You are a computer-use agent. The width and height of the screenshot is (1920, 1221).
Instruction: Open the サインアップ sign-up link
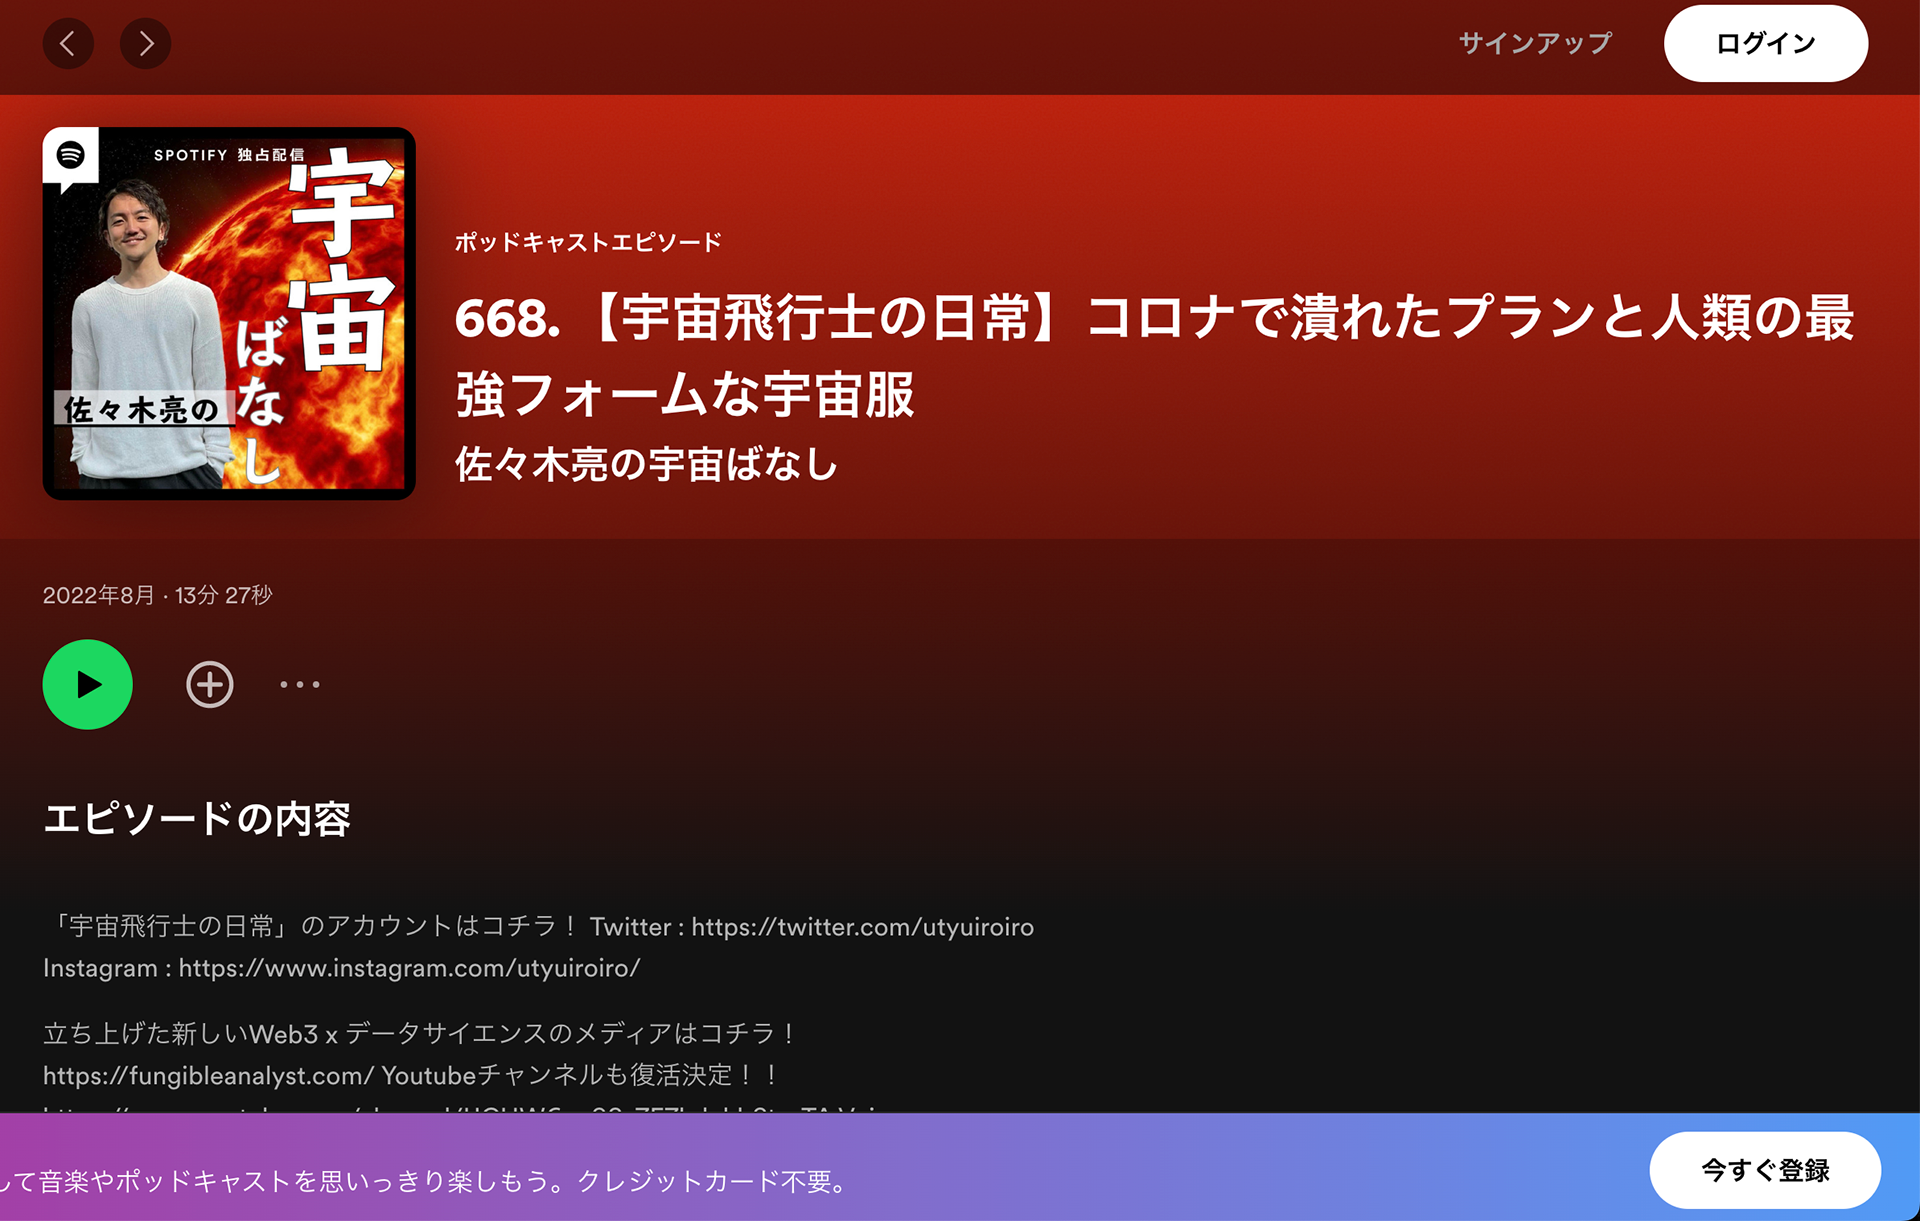(x=1535, y=43)
